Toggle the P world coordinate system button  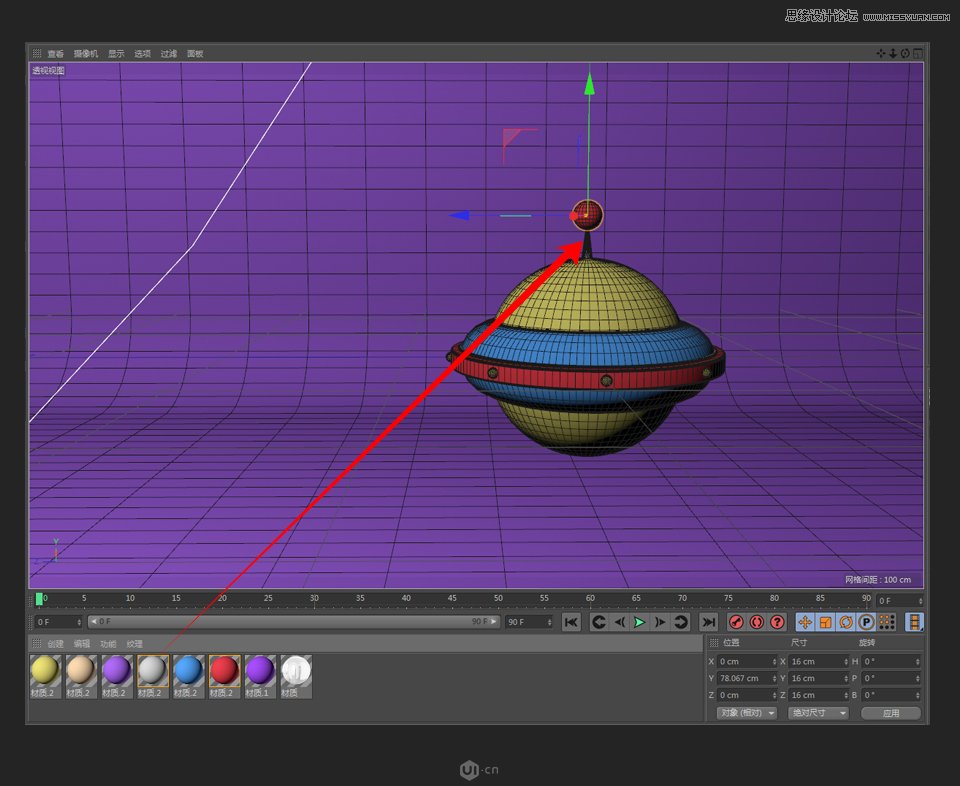868,622
